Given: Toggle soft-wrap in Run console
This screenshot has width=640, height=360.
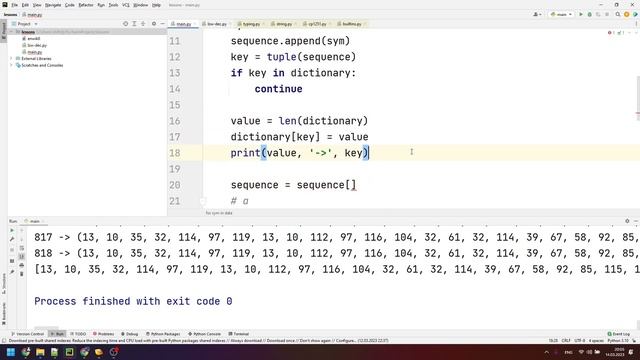Looking at the screenshot, I should [x=22, y=248].
